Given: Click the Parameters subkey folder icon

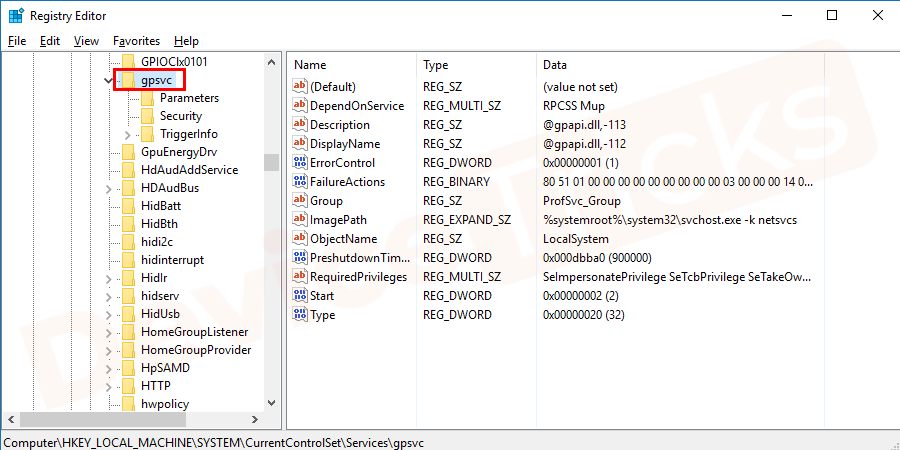Looking at the screenshot, I should [x=146, y=98].
